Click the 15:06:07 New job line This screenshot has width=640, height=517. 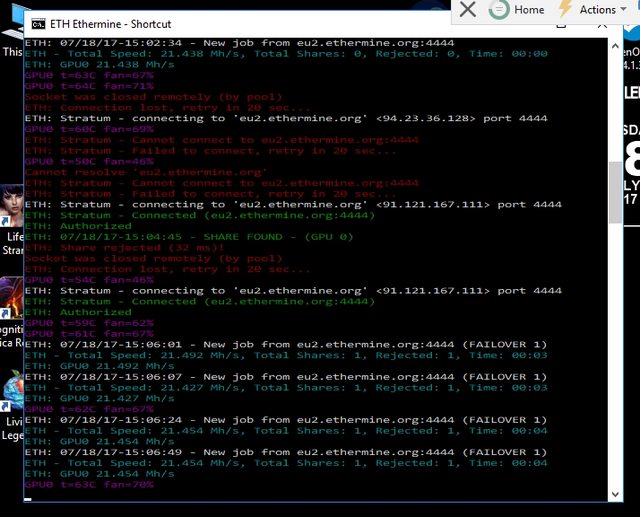point(286,377)
